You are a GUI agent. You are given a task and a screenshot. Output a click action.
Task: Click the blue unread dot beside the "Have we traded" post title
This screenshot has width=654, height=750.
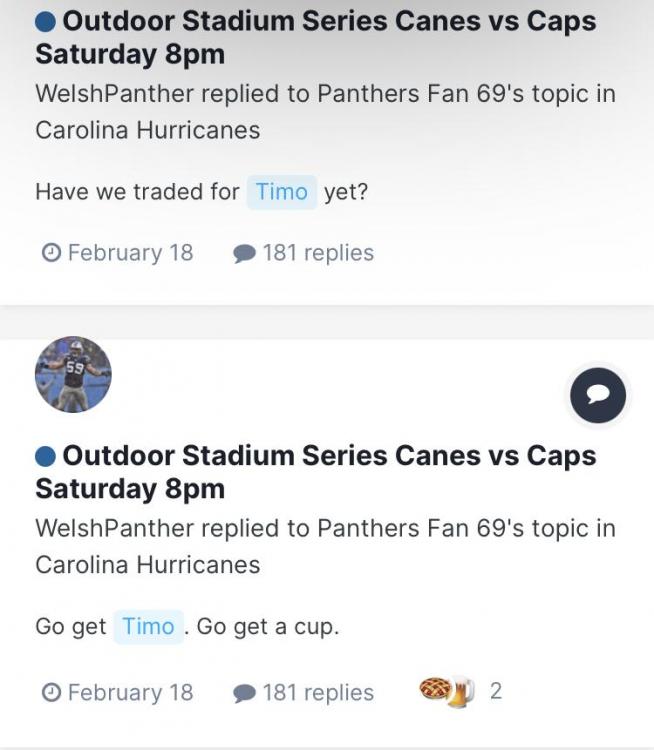point(46,21)
